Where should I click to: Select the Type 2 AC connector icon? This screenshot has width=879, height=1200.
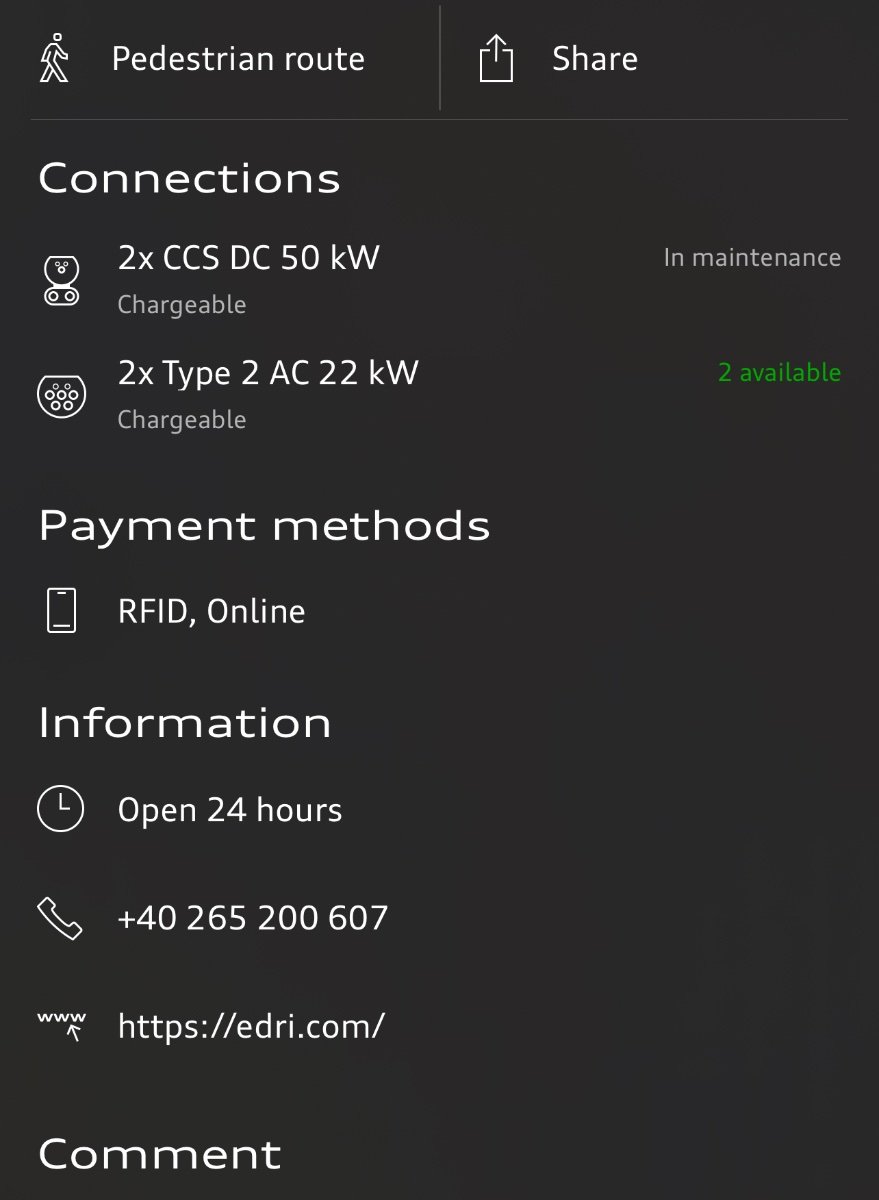click(x=62, y=394)
